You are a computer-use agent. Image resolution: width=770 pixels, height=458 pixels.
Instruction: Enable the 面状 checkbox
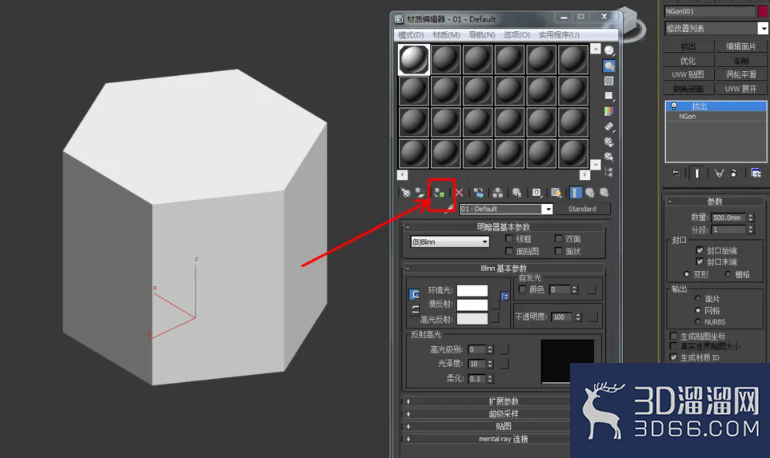point(558,251)
